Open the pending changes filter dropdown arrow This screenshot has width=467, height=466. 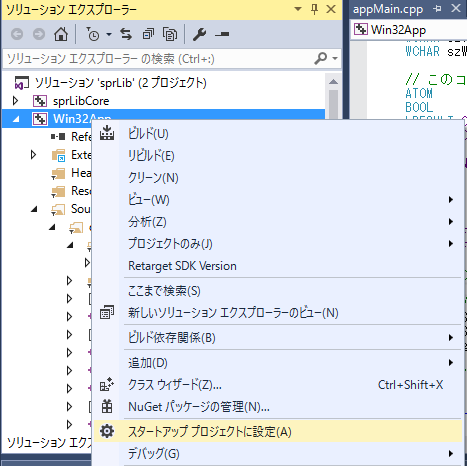click(x=109, y=34)
